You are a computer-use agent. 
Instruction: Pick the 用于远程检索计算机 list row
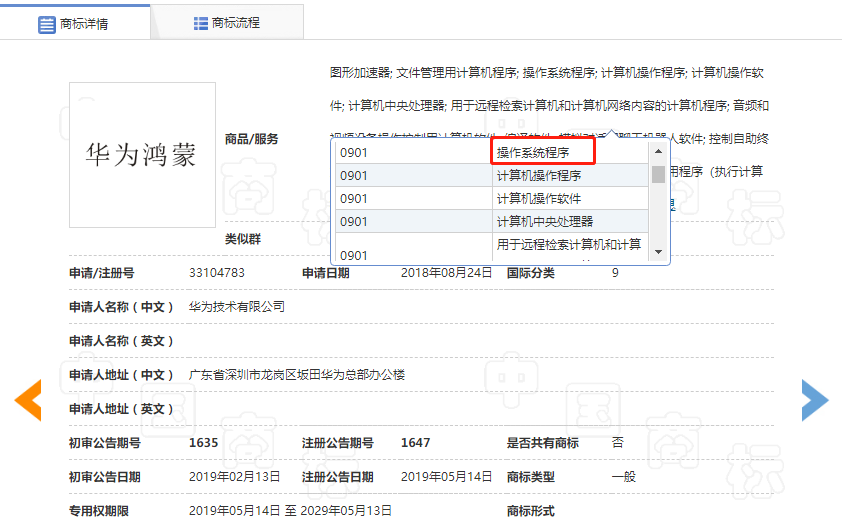[569, 245]
